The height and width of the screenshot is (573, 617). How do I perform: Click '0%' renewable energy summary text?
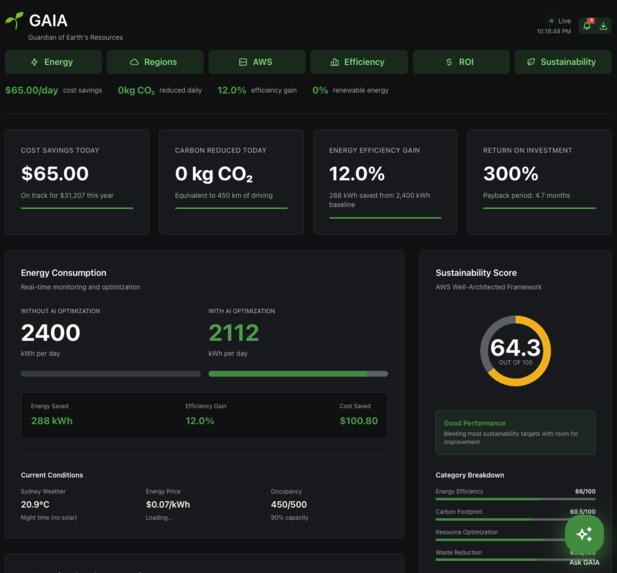320,91
